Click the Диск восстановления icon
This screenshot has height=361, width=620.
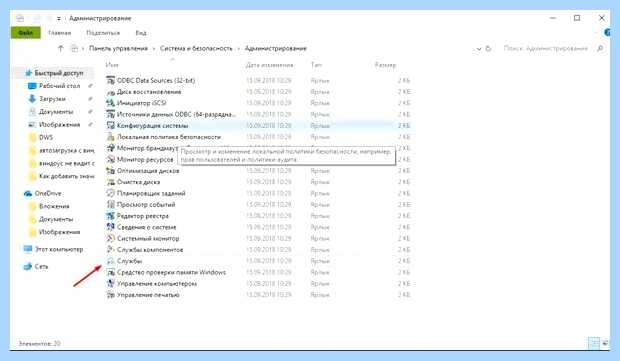pyautogui.click(x=111, y=92)
